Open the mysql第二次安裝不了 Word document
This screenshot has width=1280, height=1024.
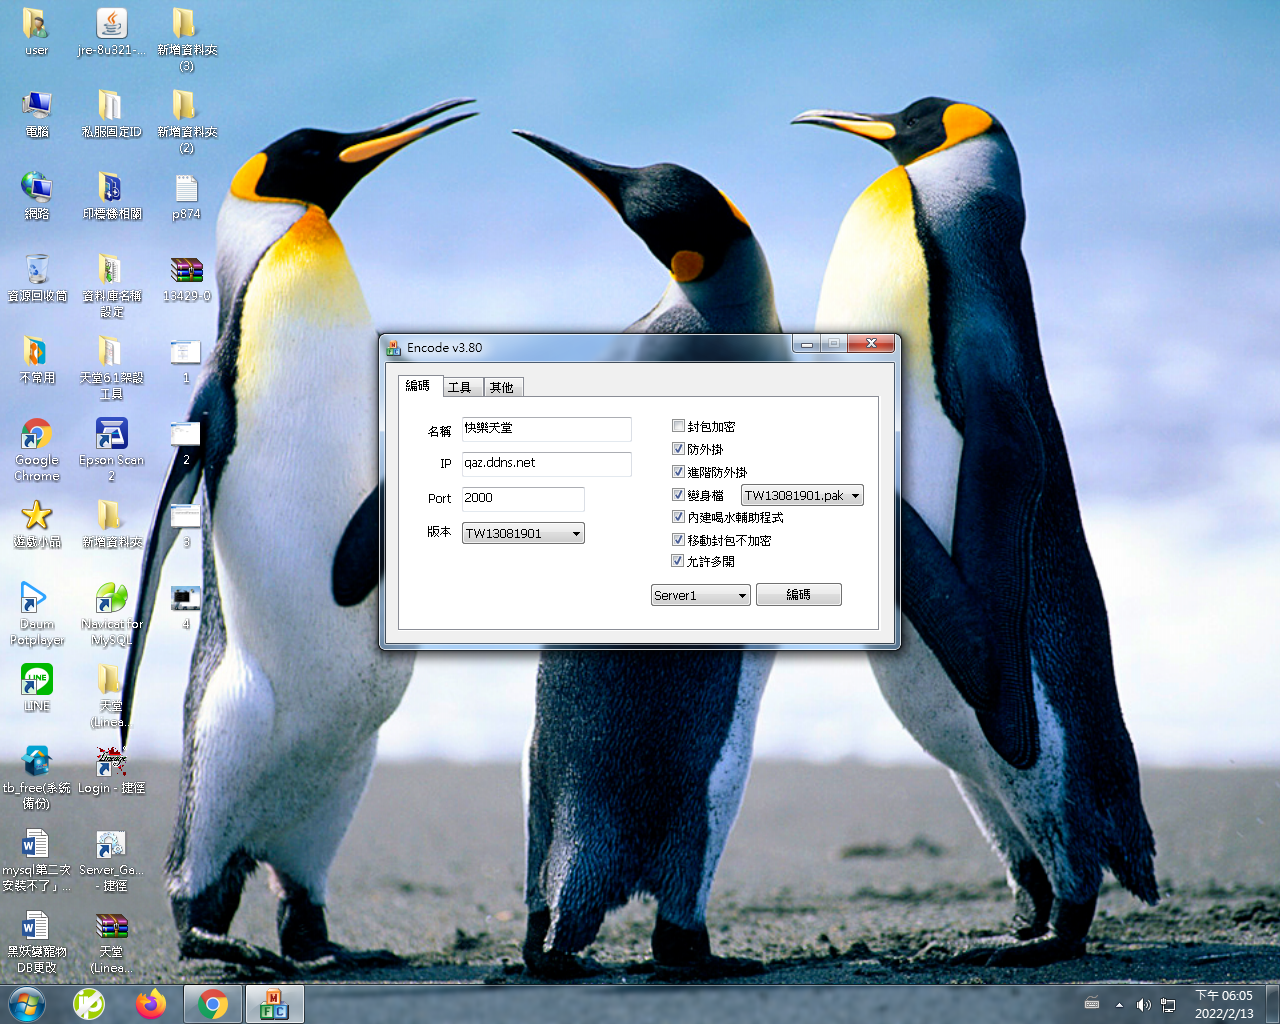point(36,859)
